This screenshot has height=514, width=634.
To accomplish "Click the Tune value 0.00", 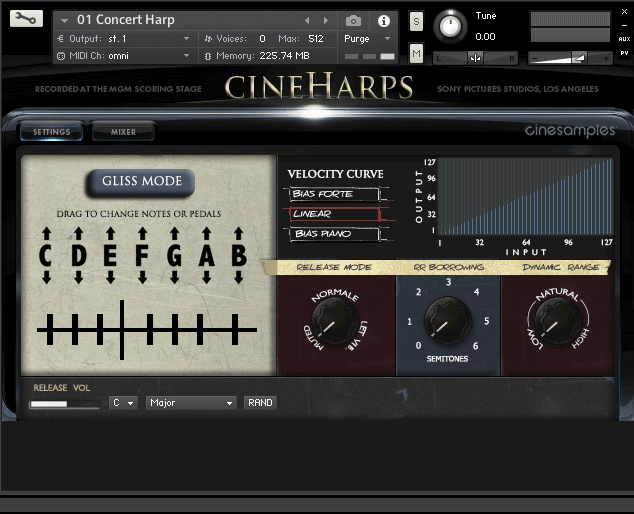I will (x=485, y=37).
